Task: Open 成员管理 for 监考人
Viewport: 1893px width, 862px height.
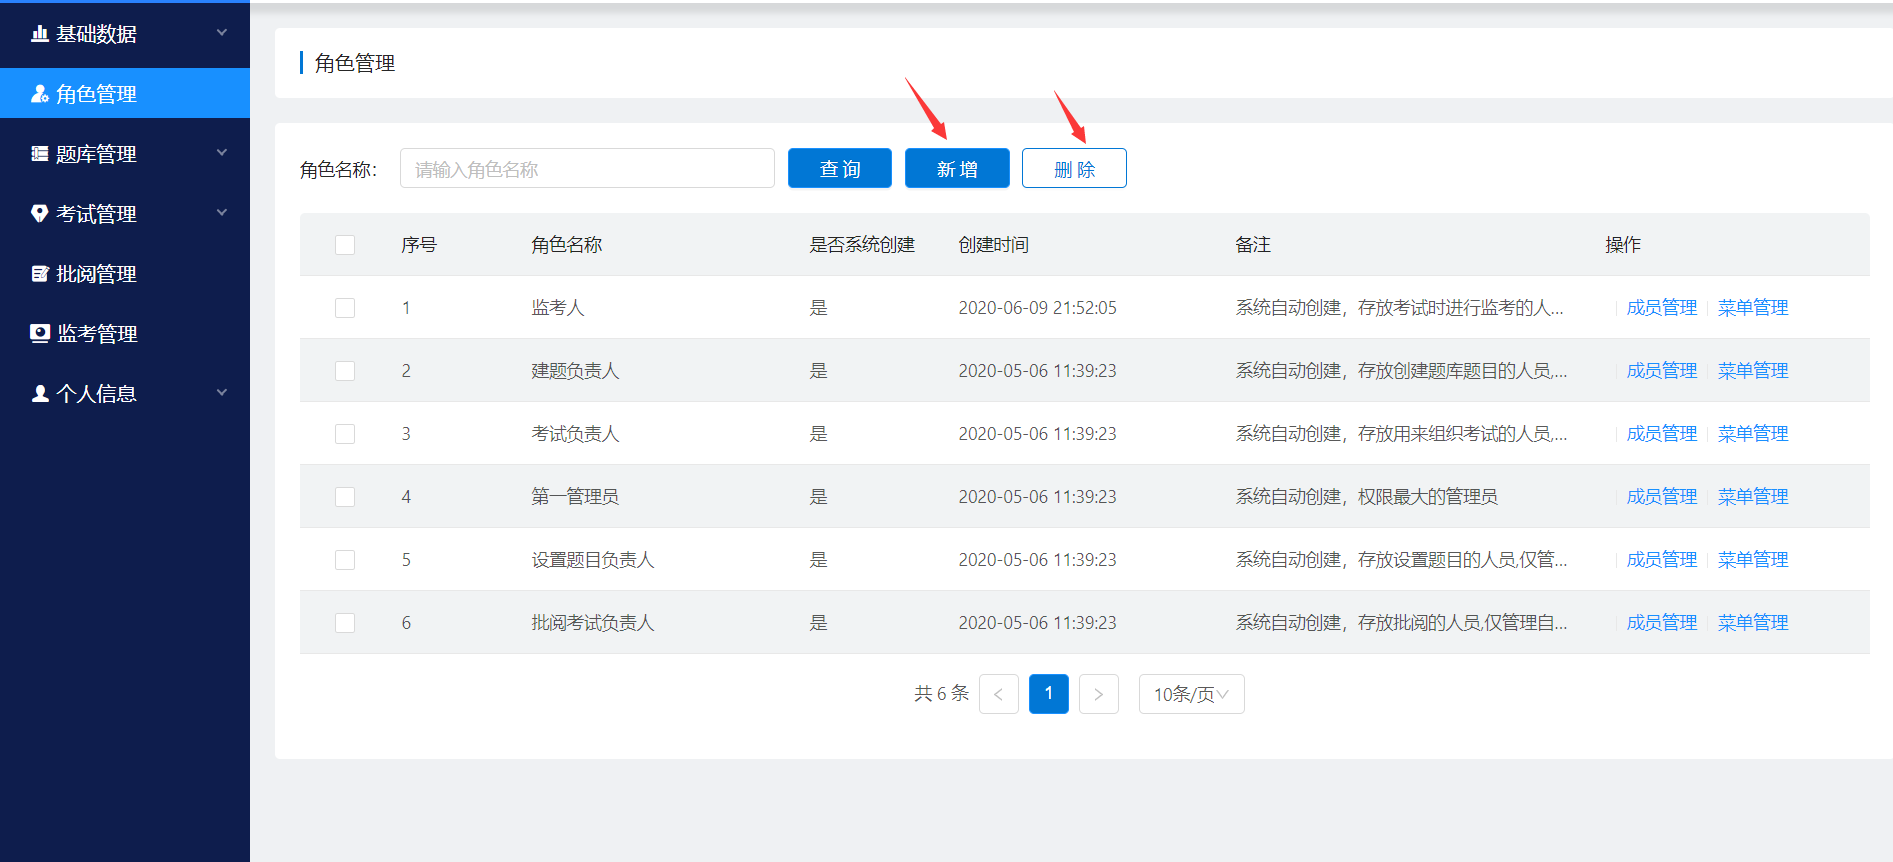Action: 1662,308
